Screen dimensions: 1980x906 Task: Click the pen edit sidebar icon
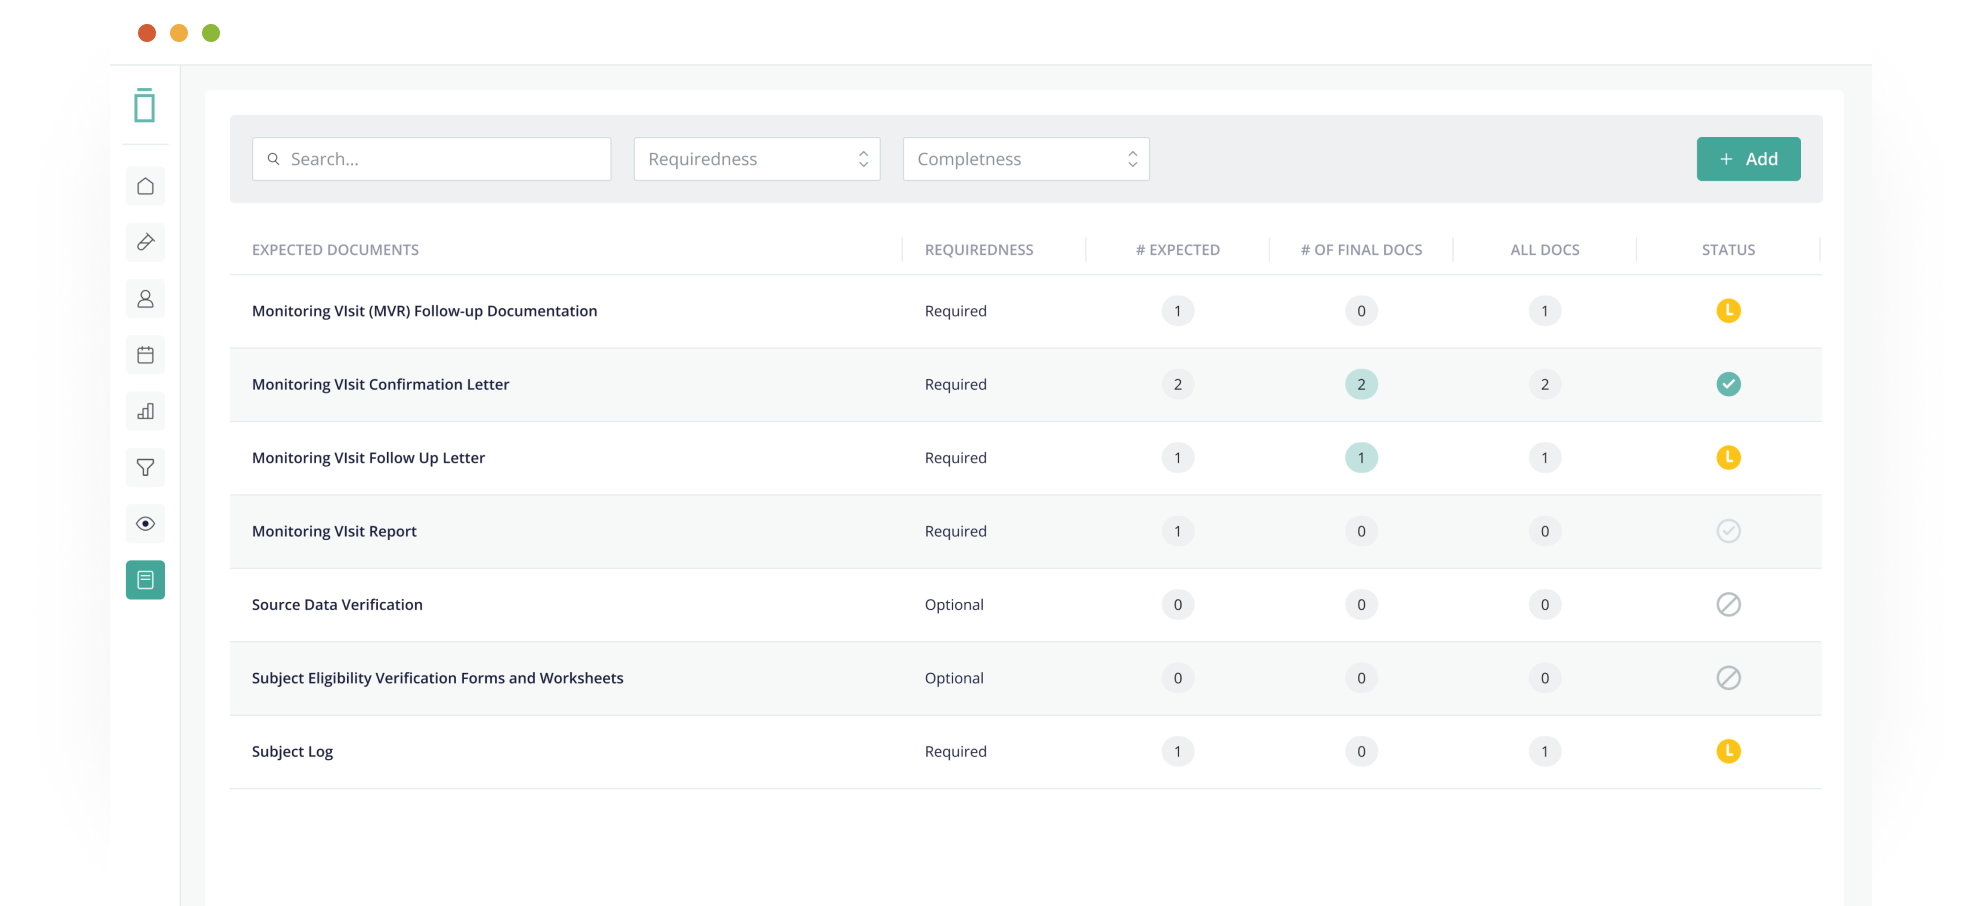point(145,242)
